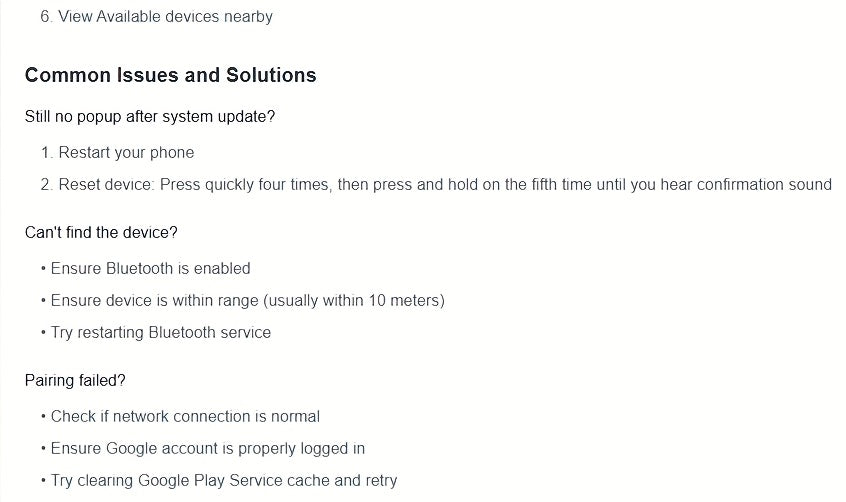Click the '(usually within 10 meters)' parenthetical
Screen dimensions: 846x502
[358, 301]
